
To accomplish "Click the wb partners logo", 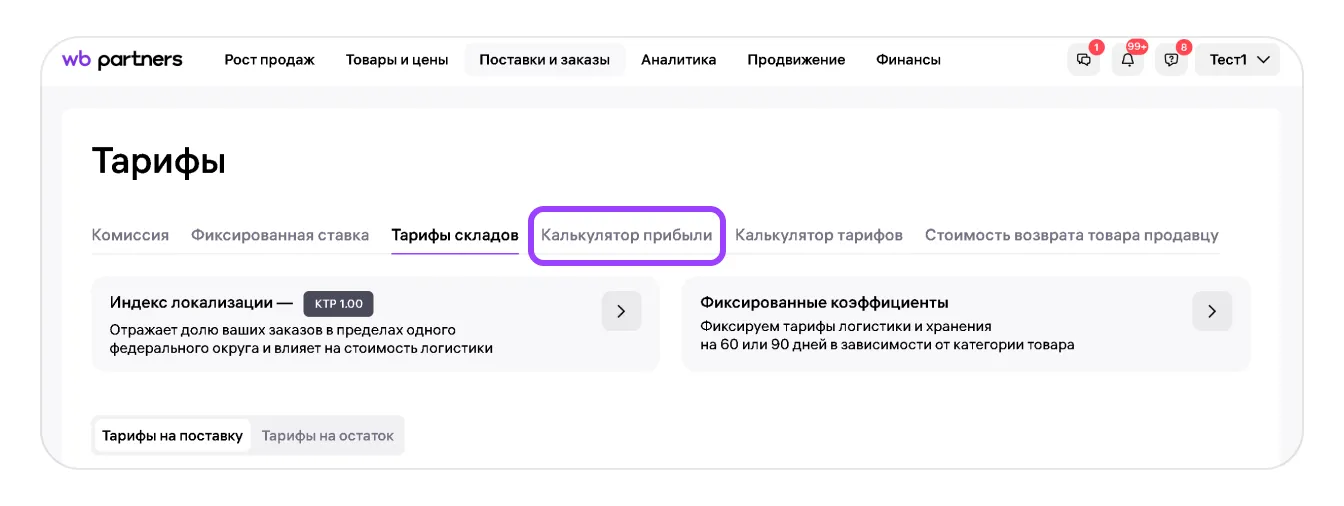I will click(122, 60).
